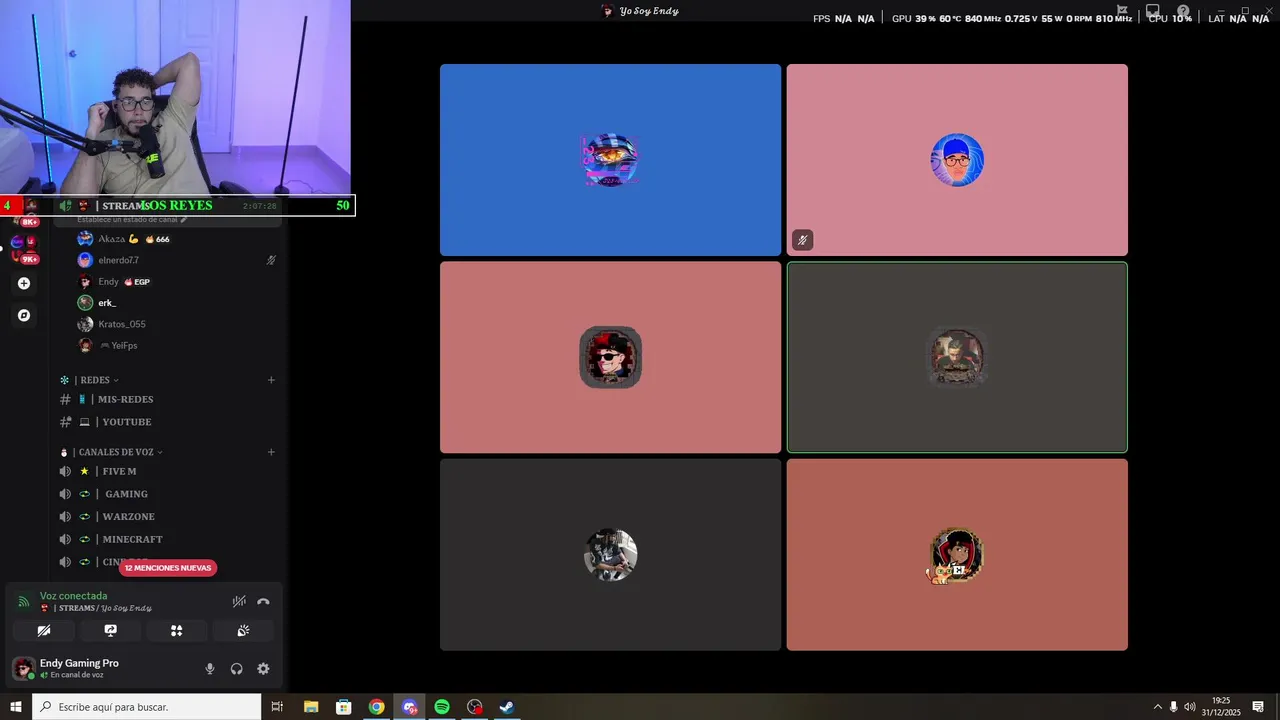Share your screen button
Viewport: 1280px width, 720px height.
point(110,631)
